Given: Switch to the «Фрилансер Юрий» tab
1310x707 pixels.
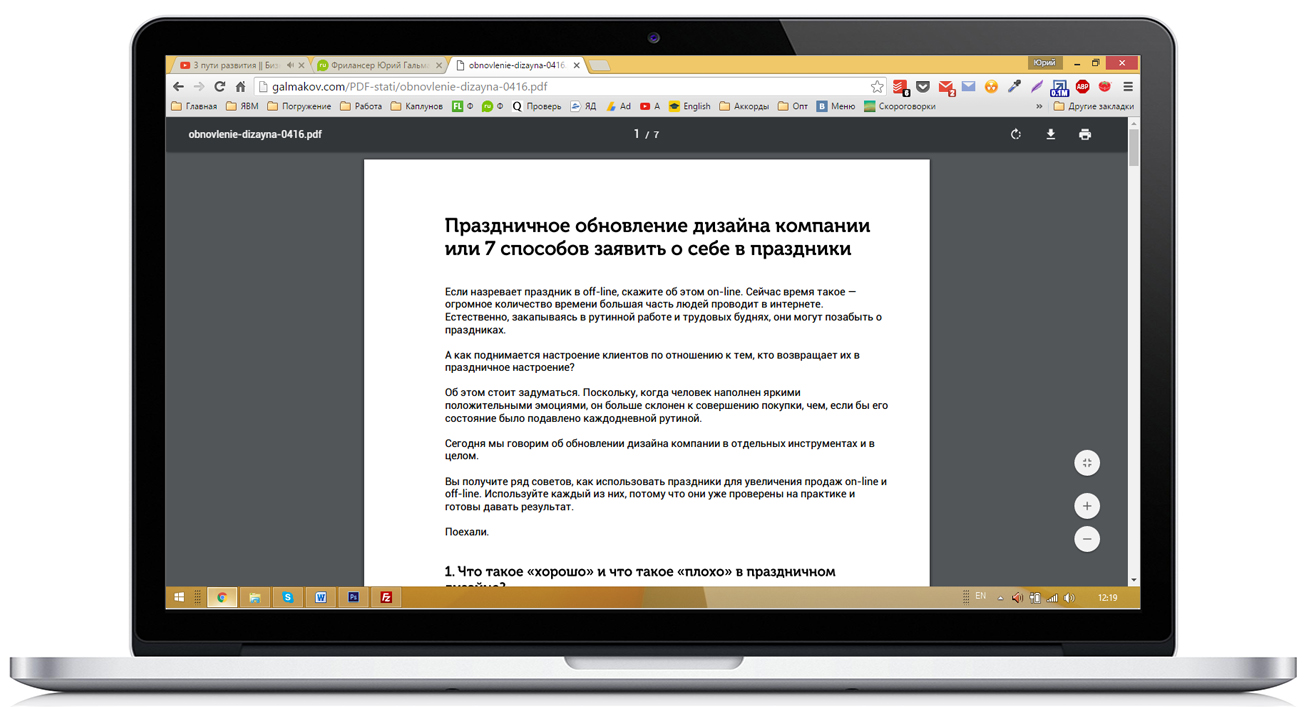Looking at the screenshot, I should [x=379, y=66].
